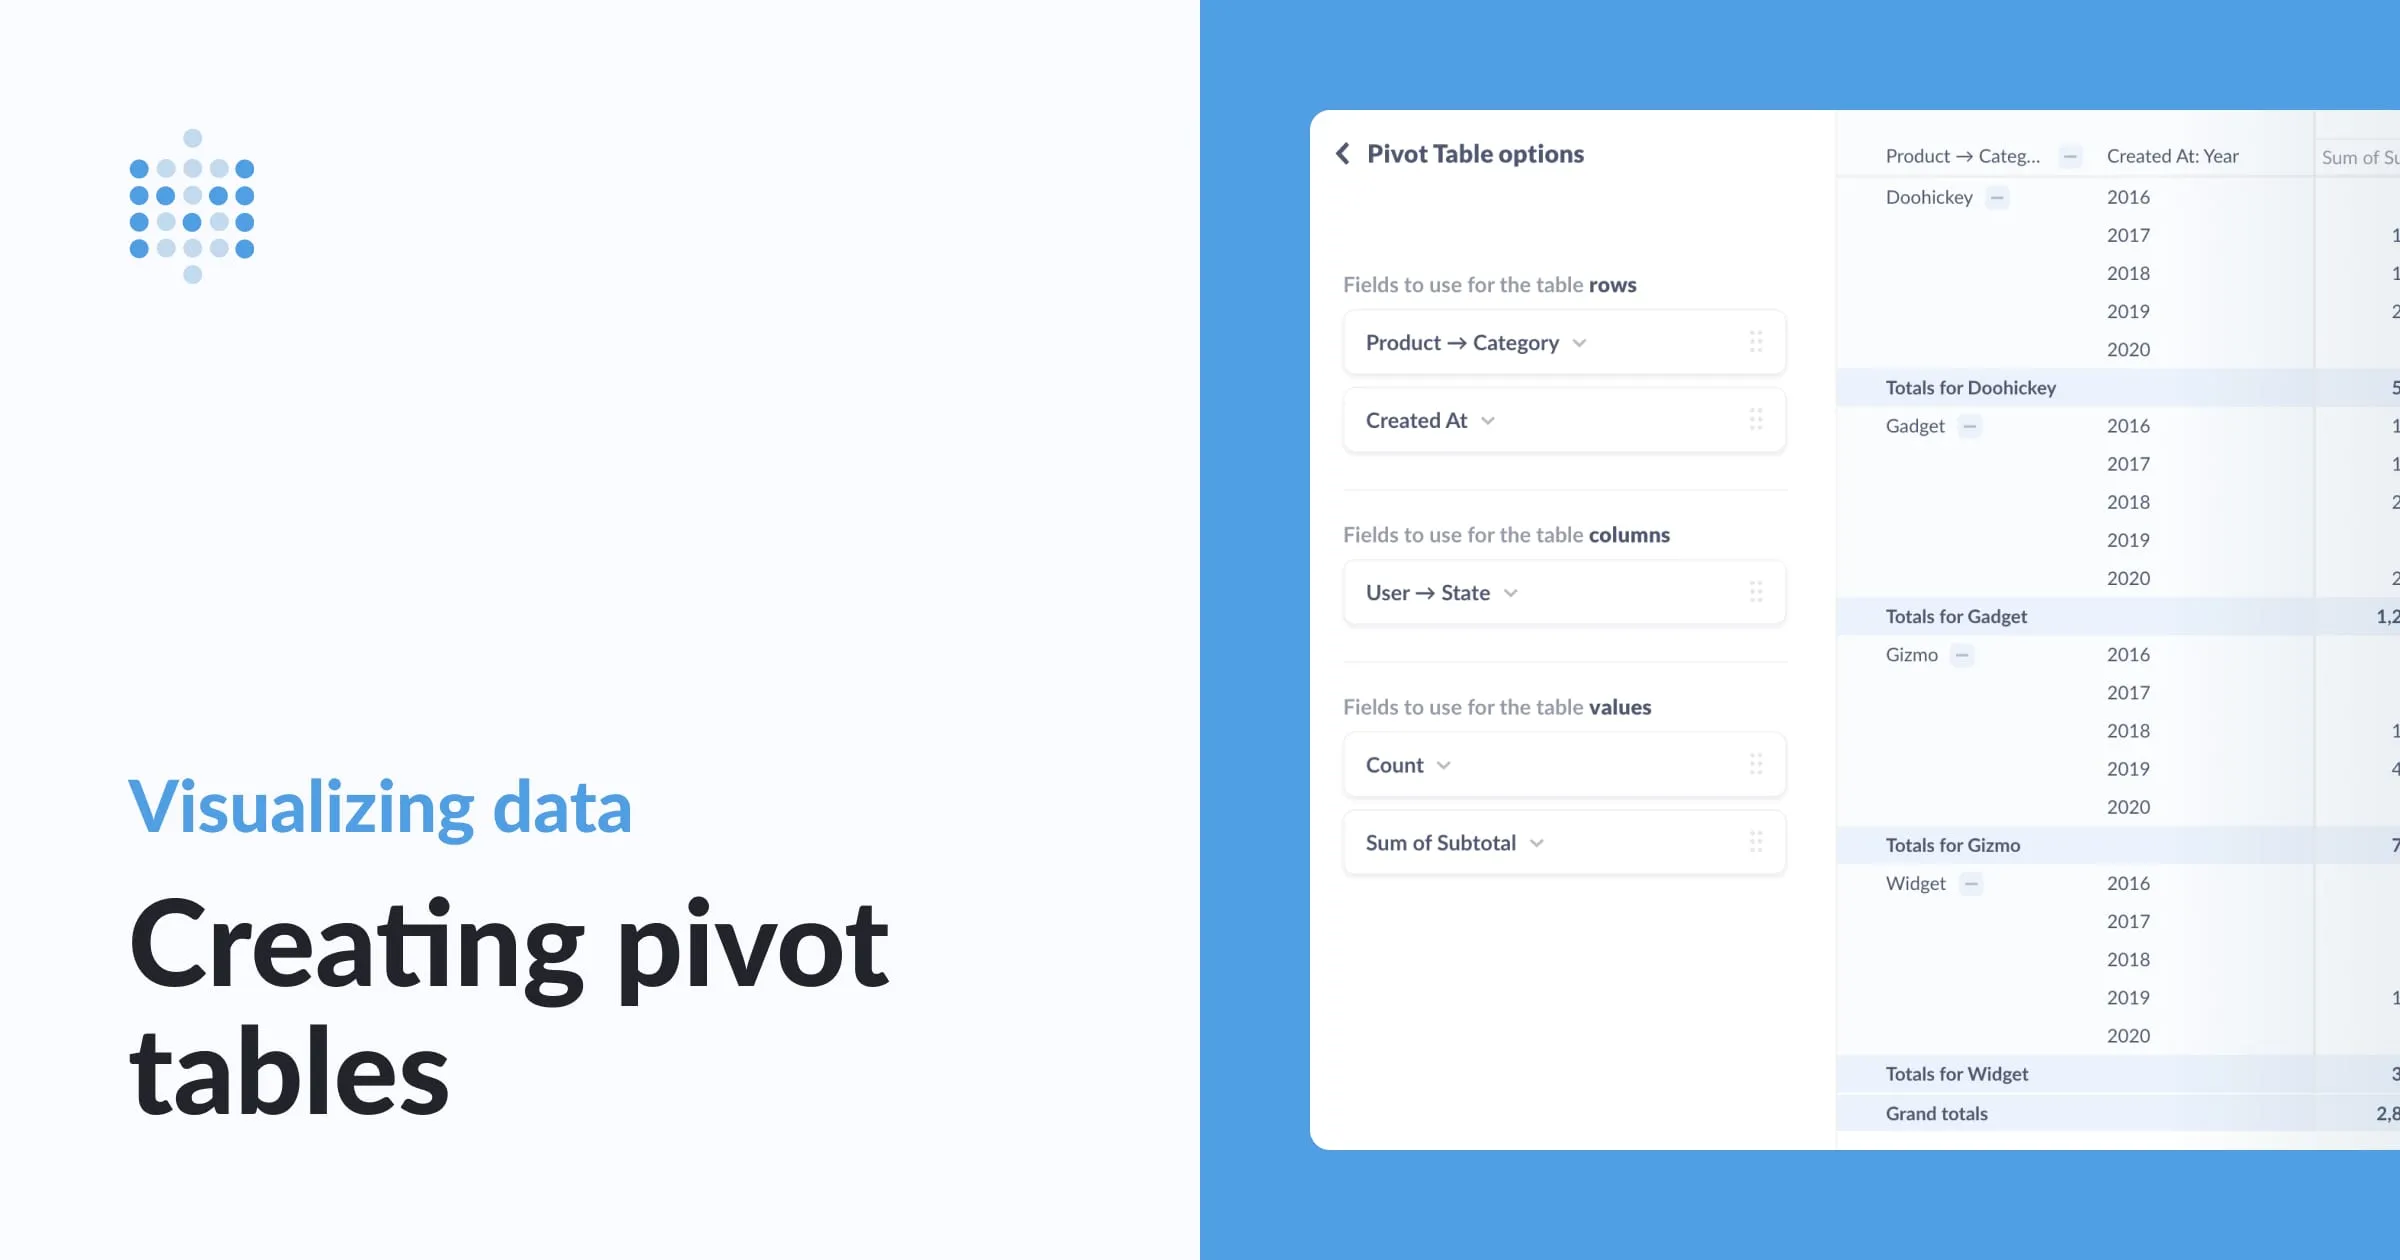Toggle visibility for Widget row
This screenshot has height=1260, width=2400.
pos(1971,882)
